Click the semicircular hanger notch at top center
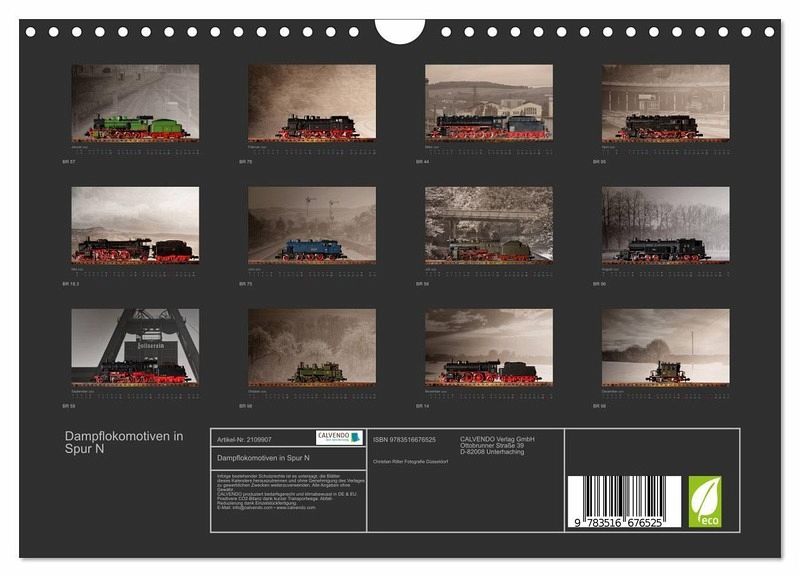The width and height of the screenshot is (800, 577). point(400,31)
